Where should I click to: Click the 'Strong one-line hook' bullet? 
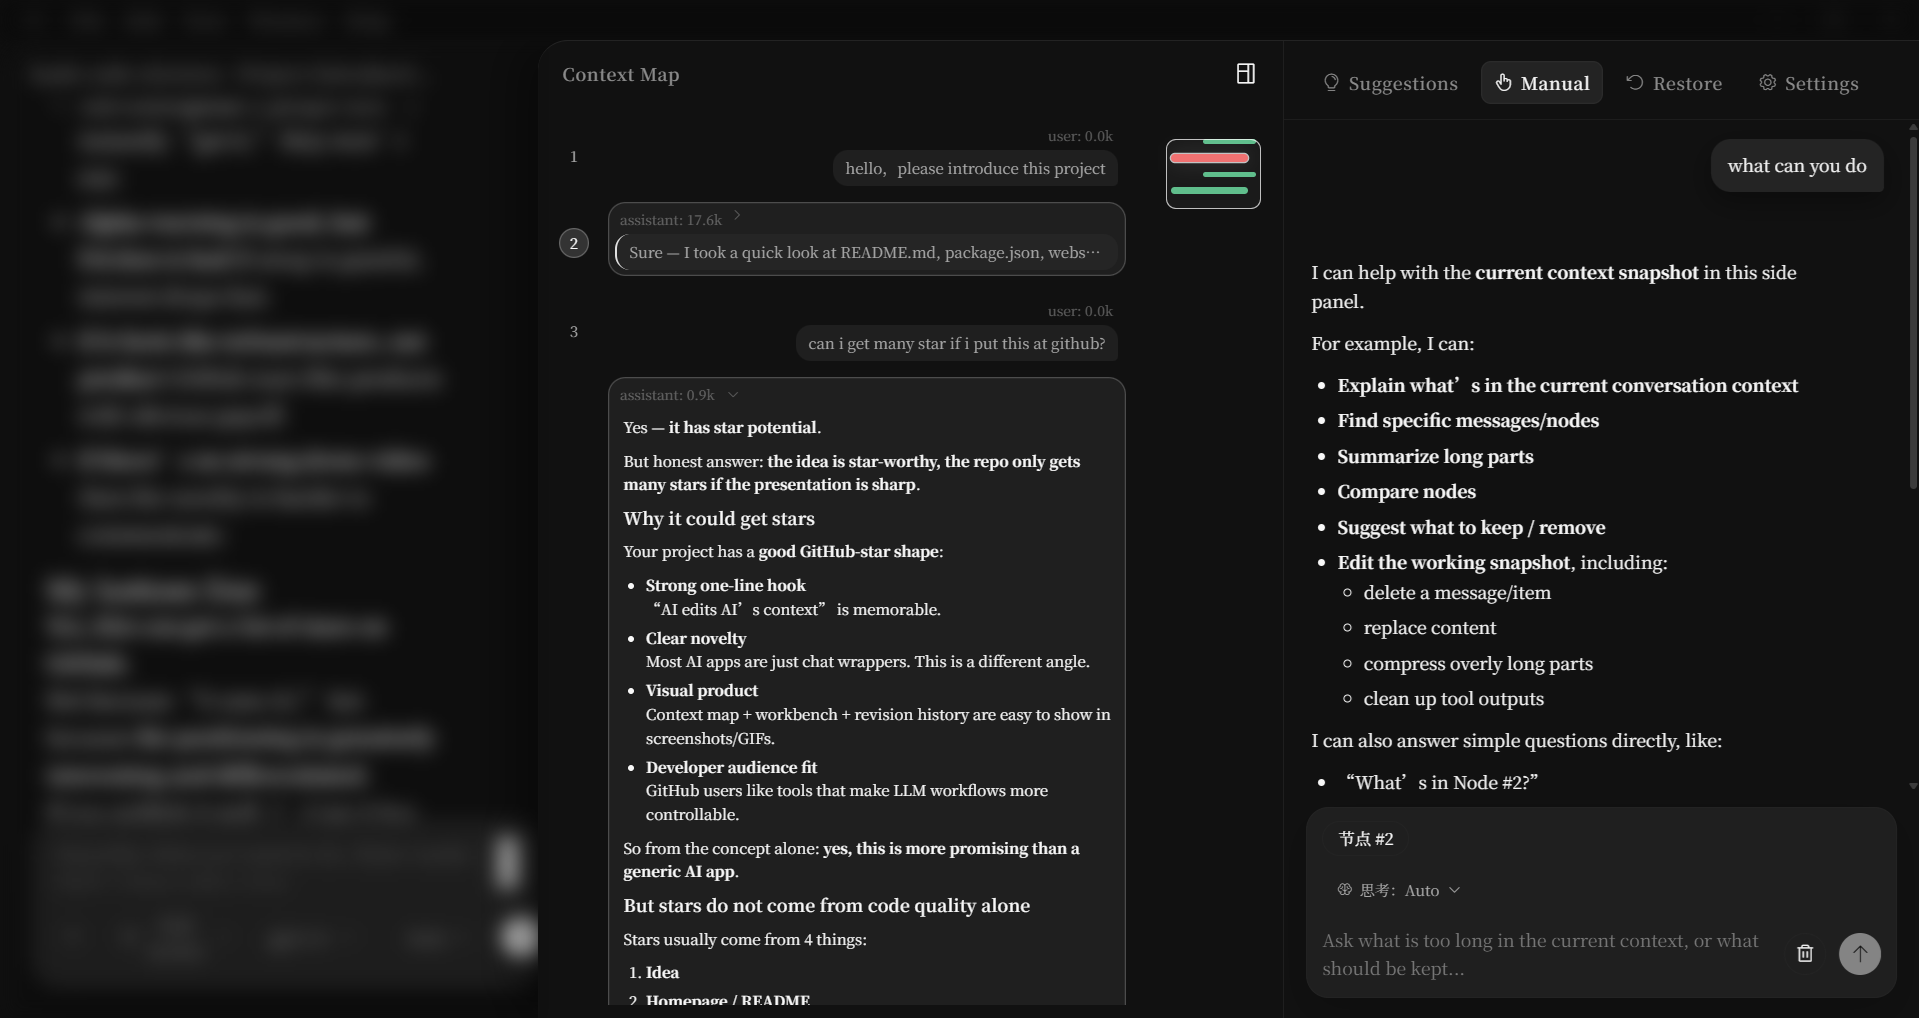point(726,586)
